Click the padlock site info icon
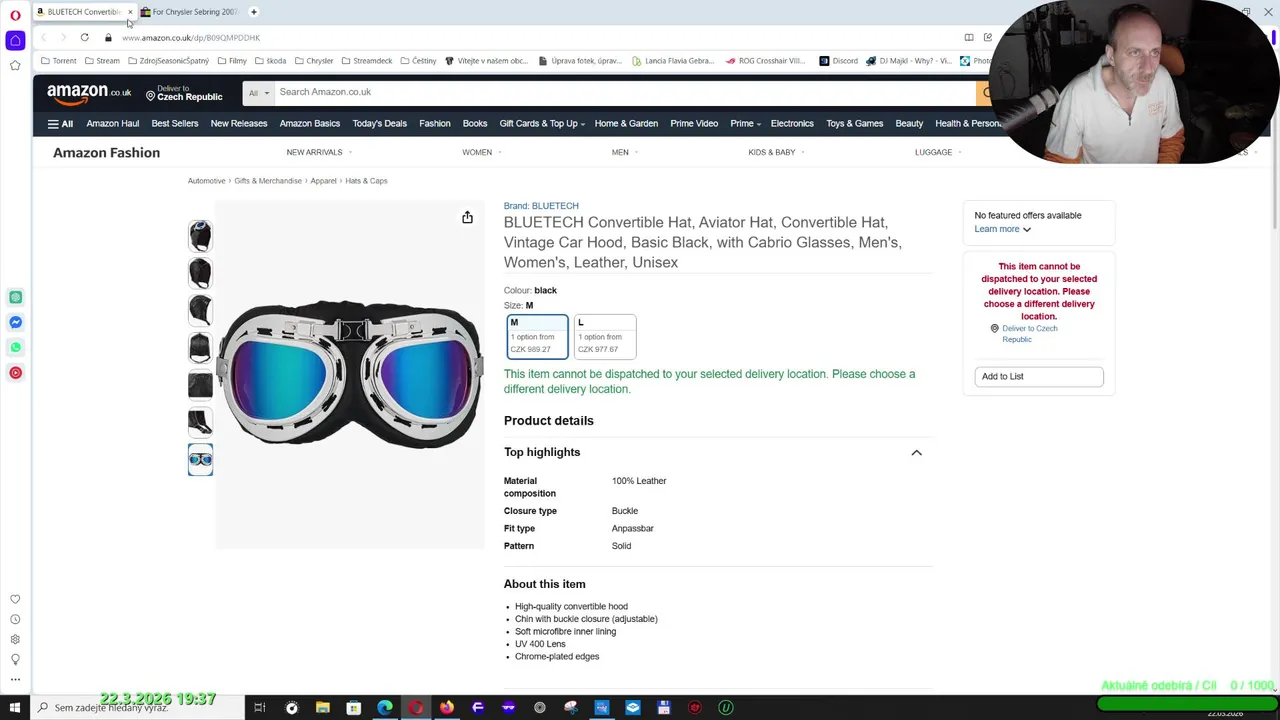Screen dimensions: 1280x720 [x=108, y=37]
